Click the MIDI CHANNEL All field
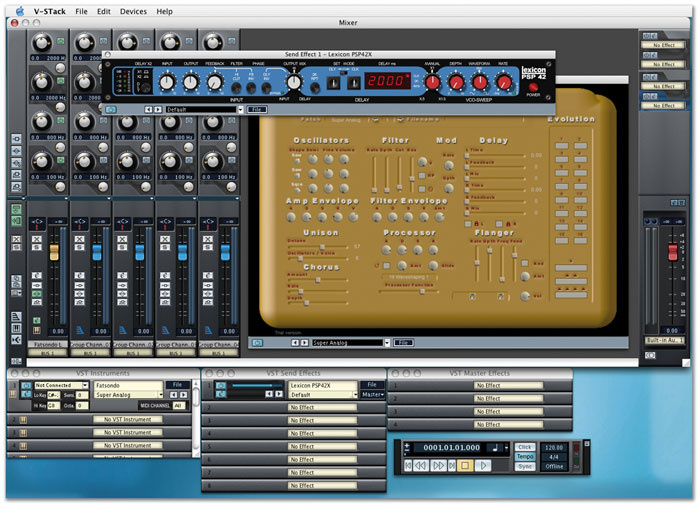The height and width of the screenshot is (507, 700). [178, 406]
